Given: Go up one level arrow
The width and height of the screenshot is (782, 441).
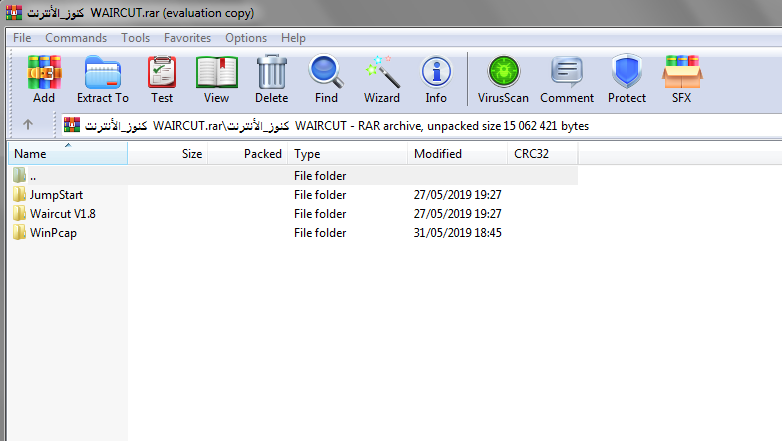Looking at the screenshot, I should point(28,125).
